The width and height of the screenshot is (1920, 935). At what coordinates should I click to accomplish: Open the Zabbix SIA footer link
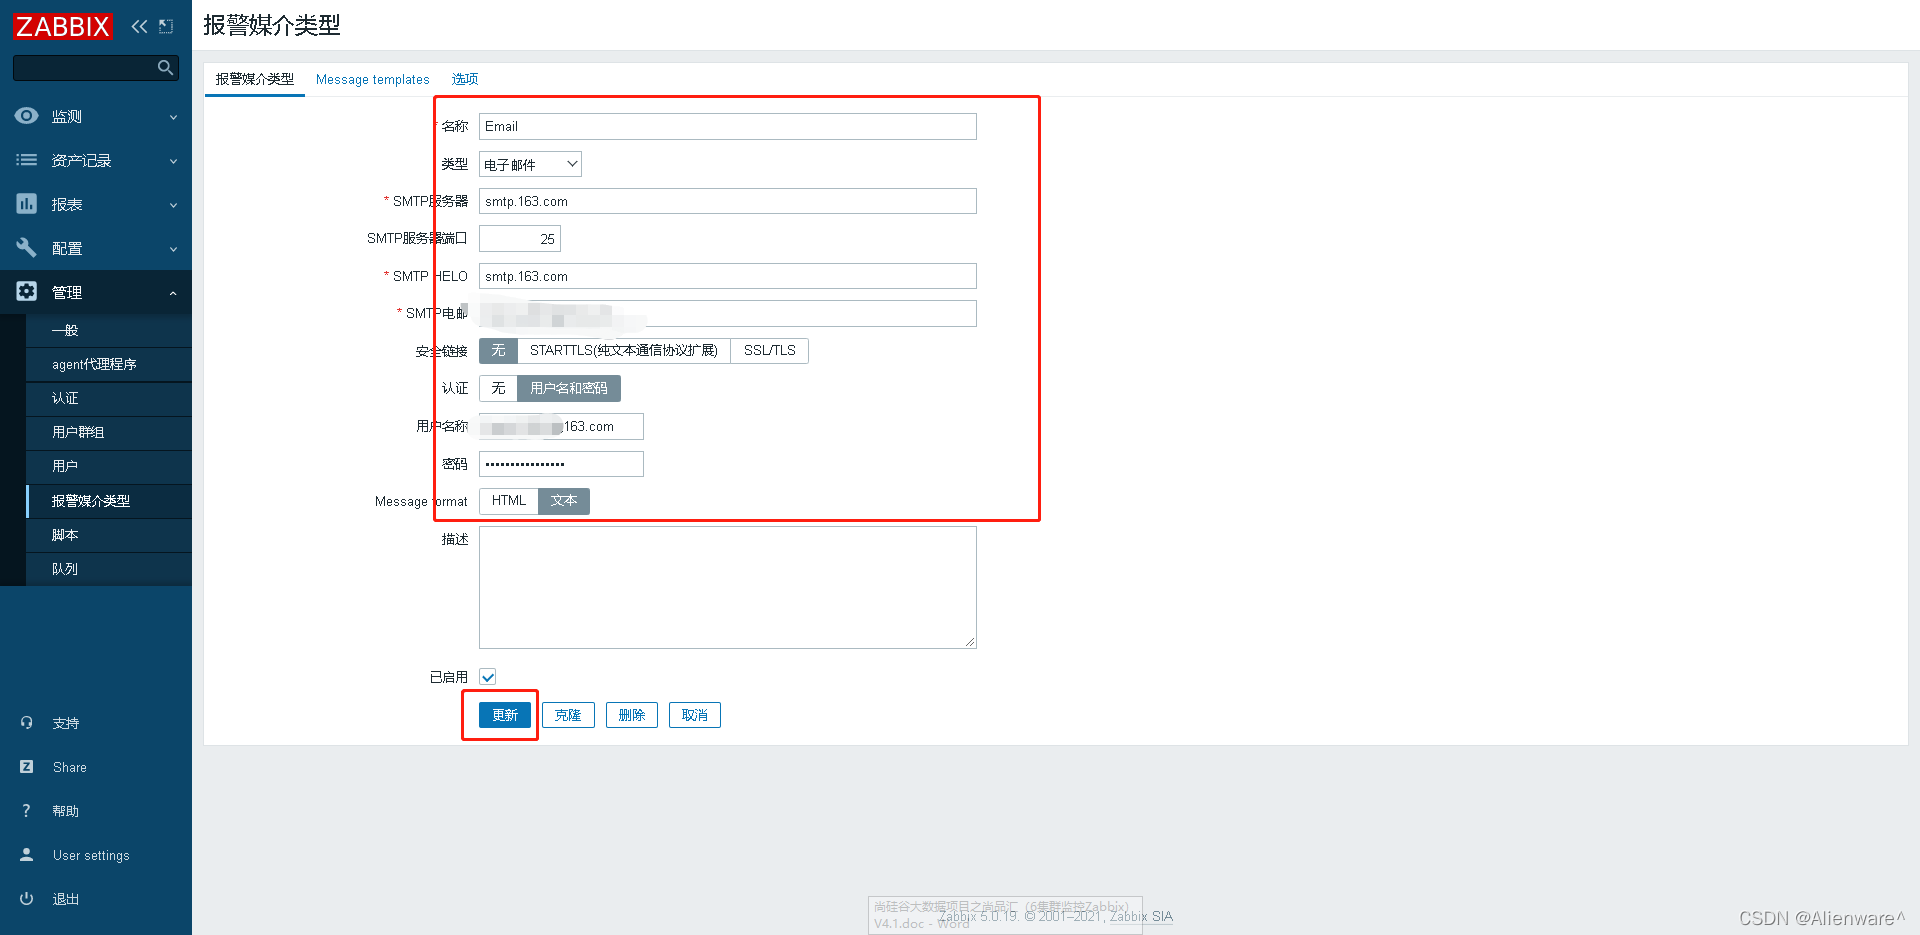(x=1141, y=917)
